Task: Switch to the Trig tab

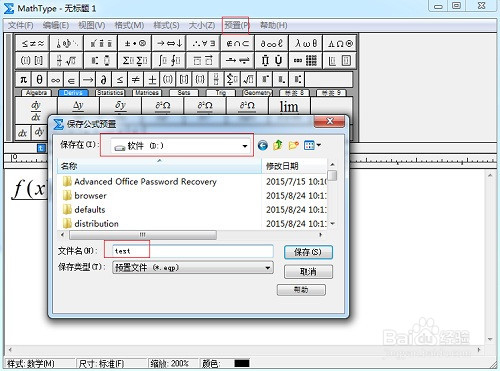Action: click(x=221, y=93)
